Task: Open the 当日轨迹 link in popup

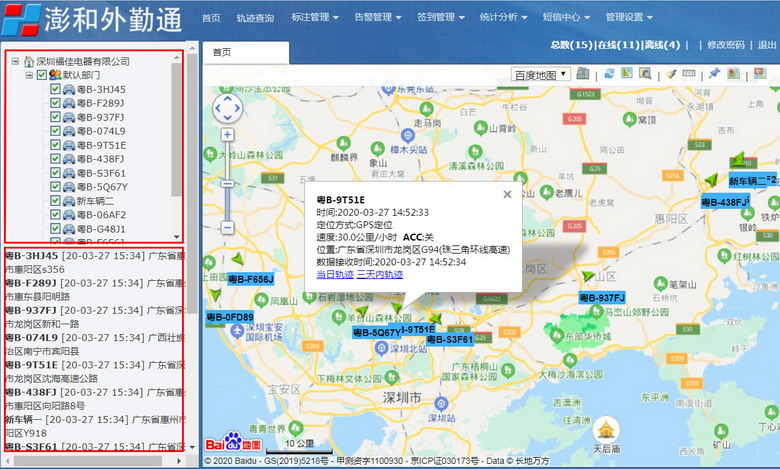Action: coord(335,275)
